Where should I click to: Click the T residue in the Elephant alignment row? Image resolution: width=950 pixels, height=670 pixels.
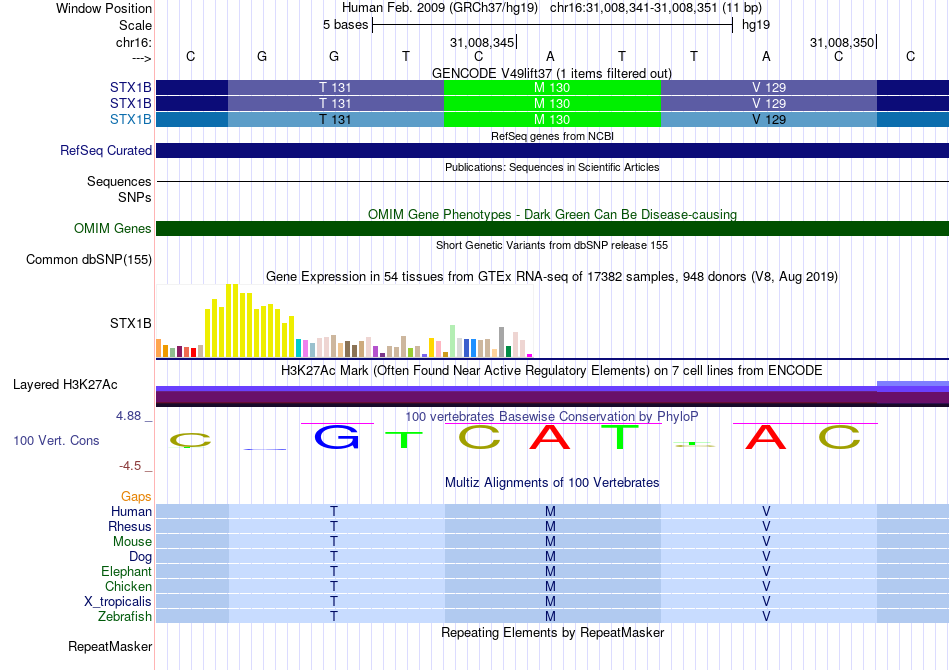point(334,571)
